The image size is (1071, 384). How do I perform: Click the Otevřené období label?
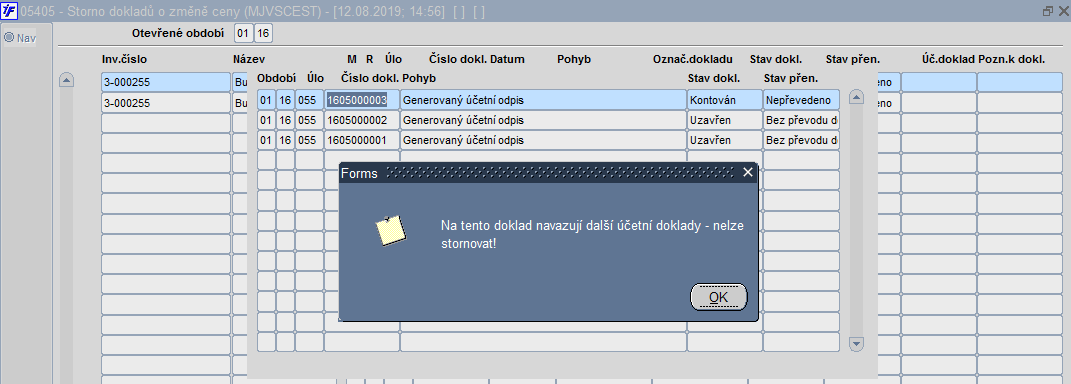(x=178, y=33)
